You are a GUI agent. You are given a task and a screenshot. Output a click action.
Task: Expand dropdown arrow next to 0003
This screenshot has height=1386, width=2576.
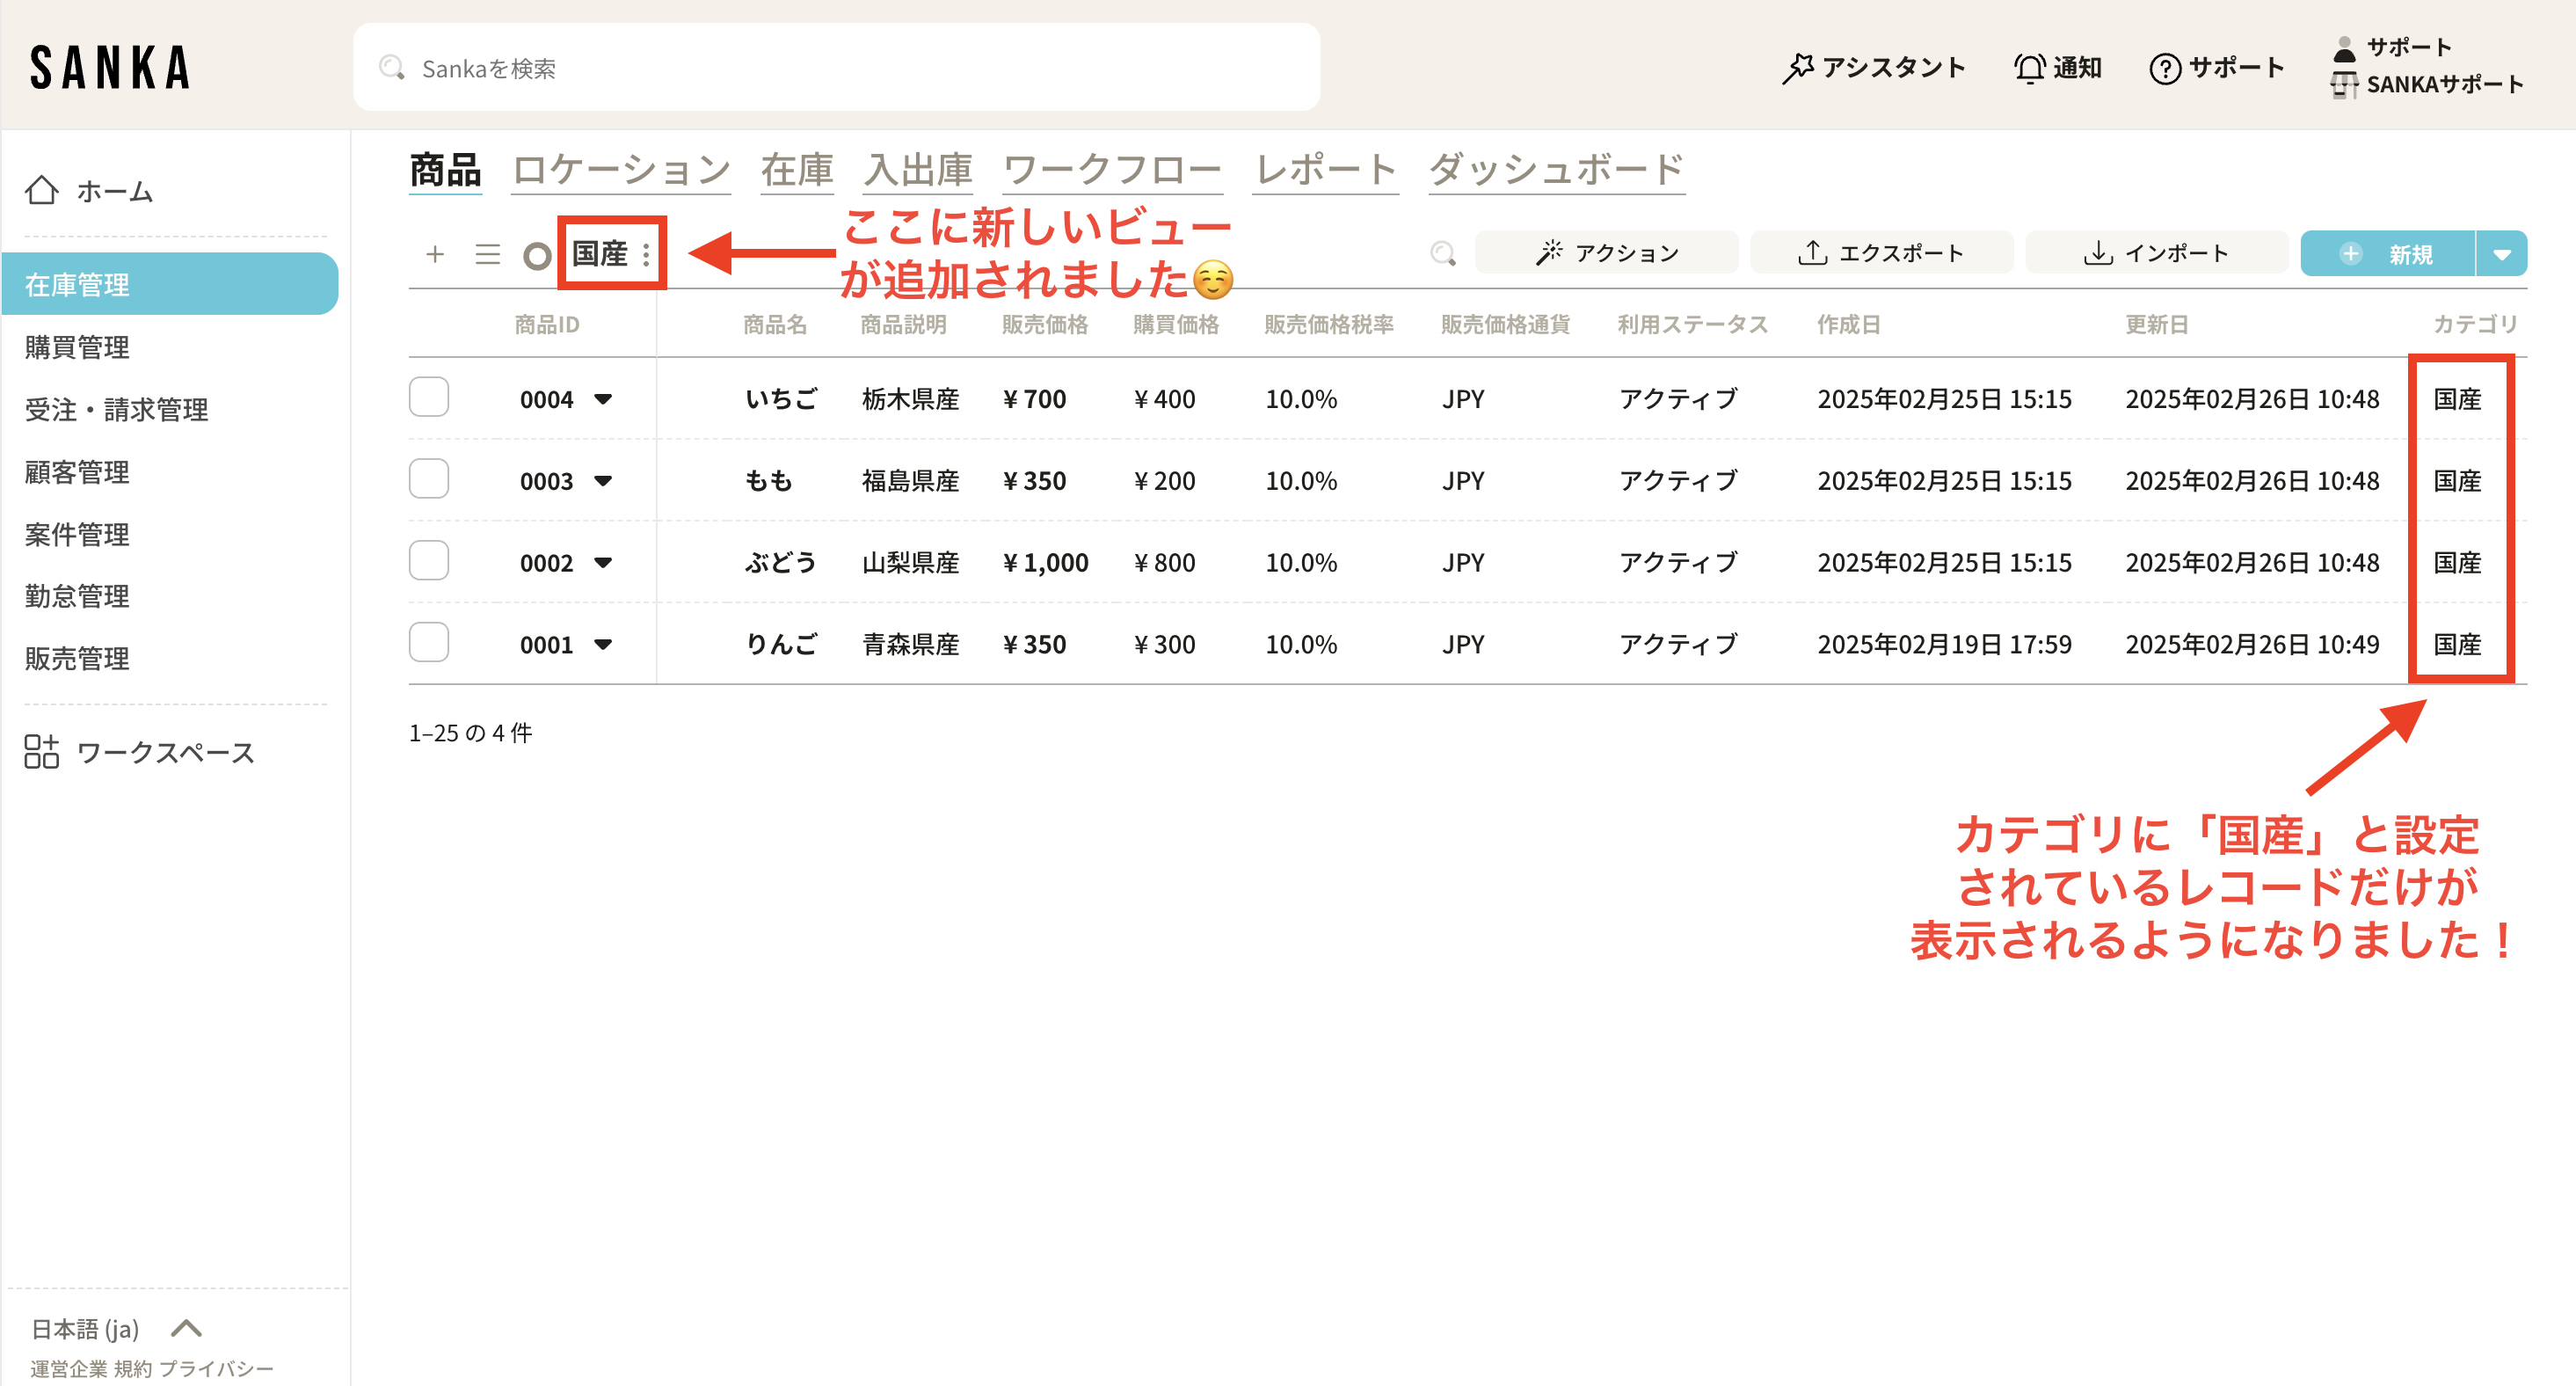603,481
